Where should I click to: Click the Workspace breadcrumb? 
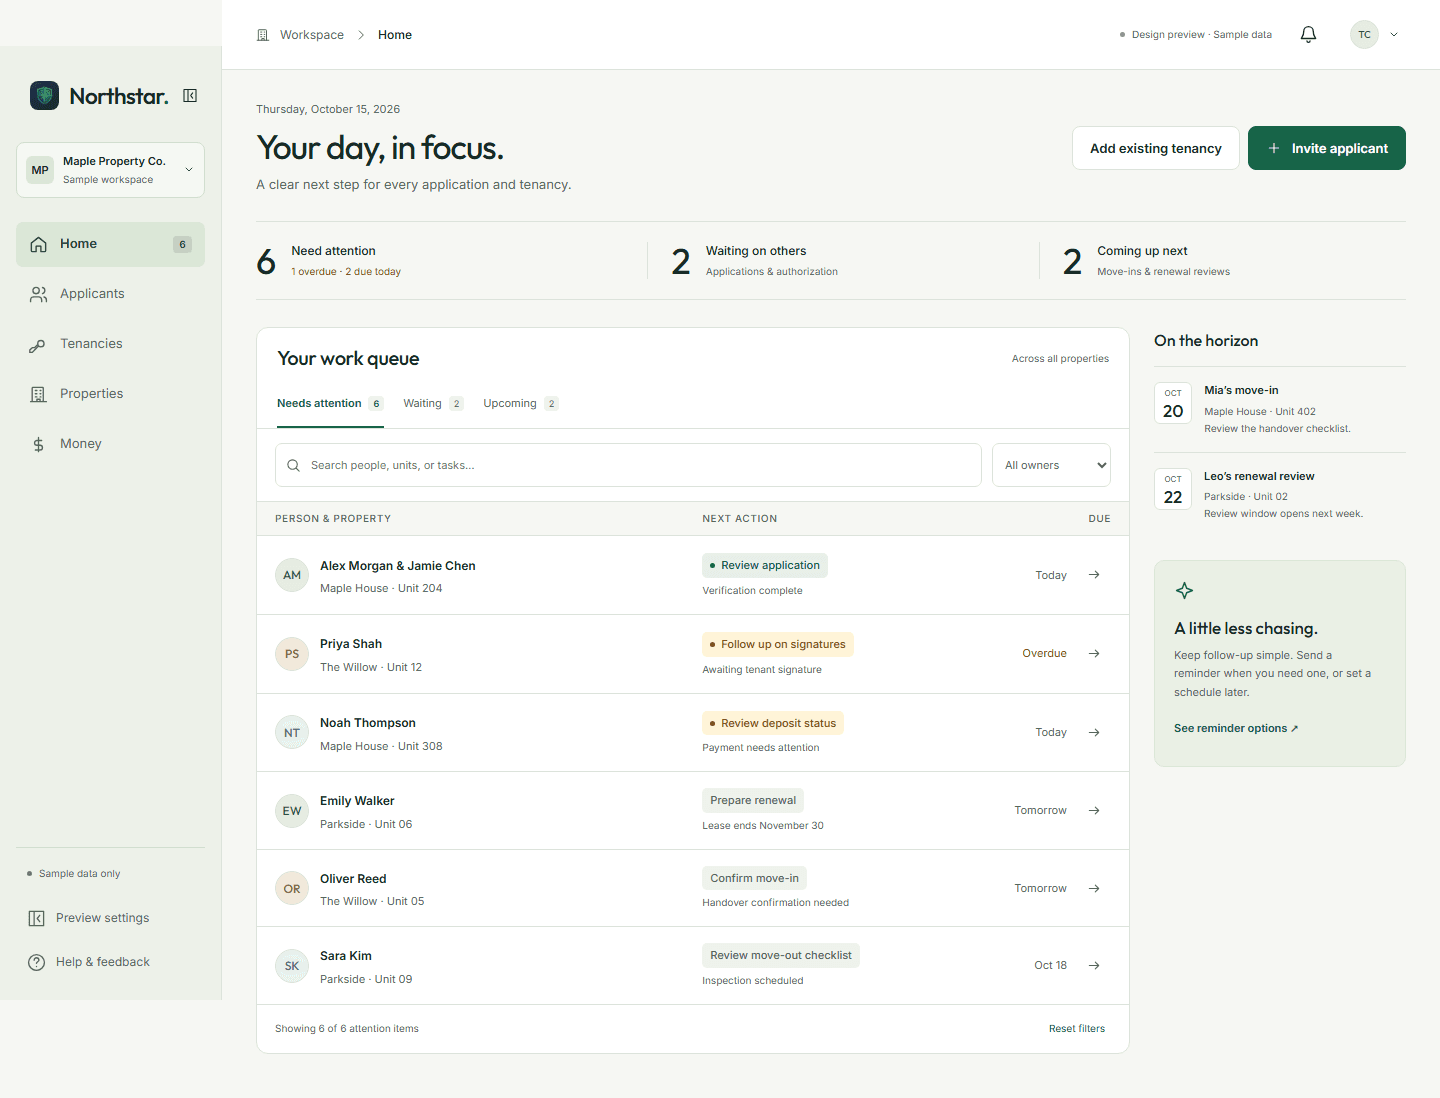coord(312,35)
